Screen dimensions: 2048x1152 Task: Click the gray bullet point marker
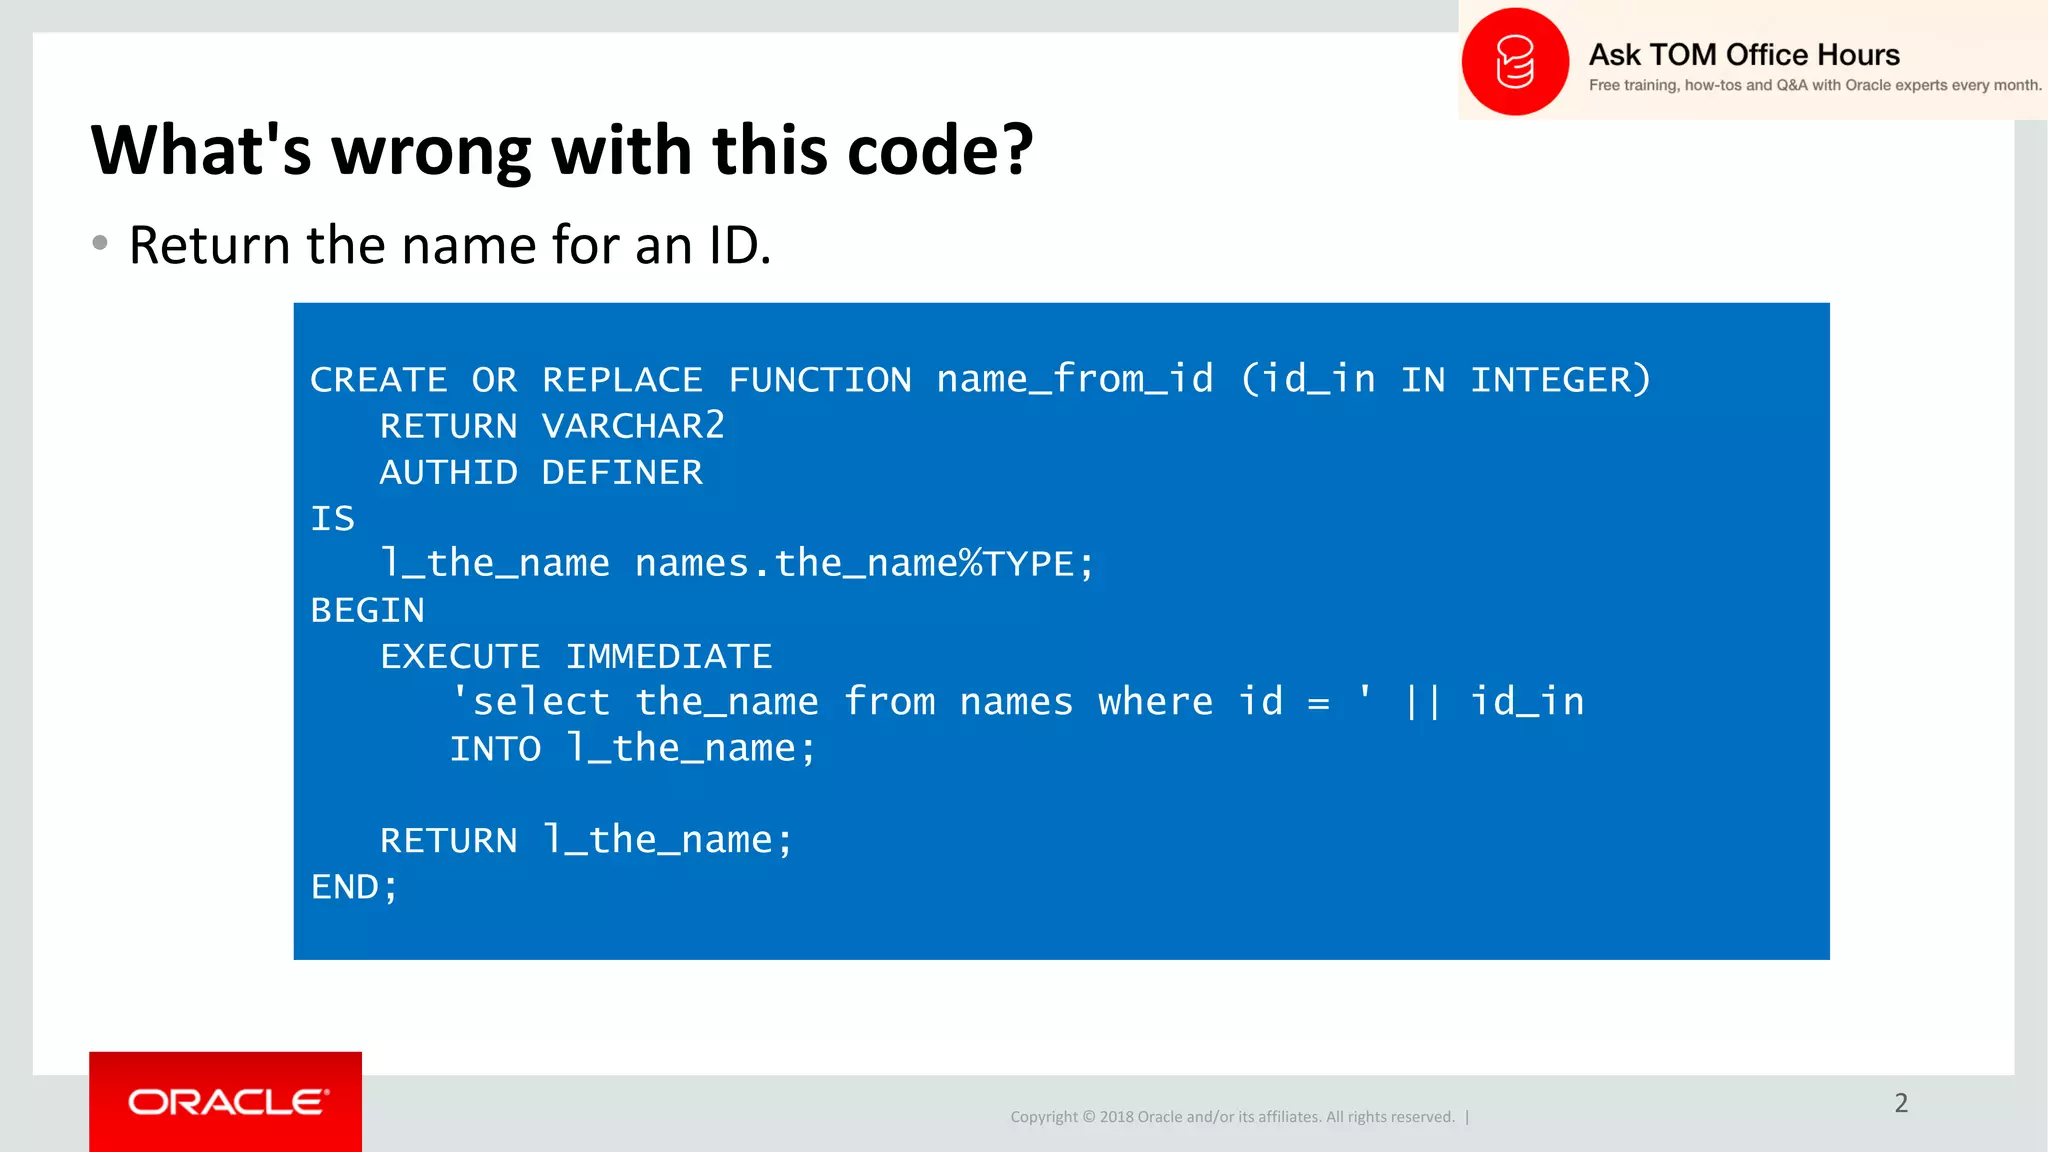pos(100,243)
